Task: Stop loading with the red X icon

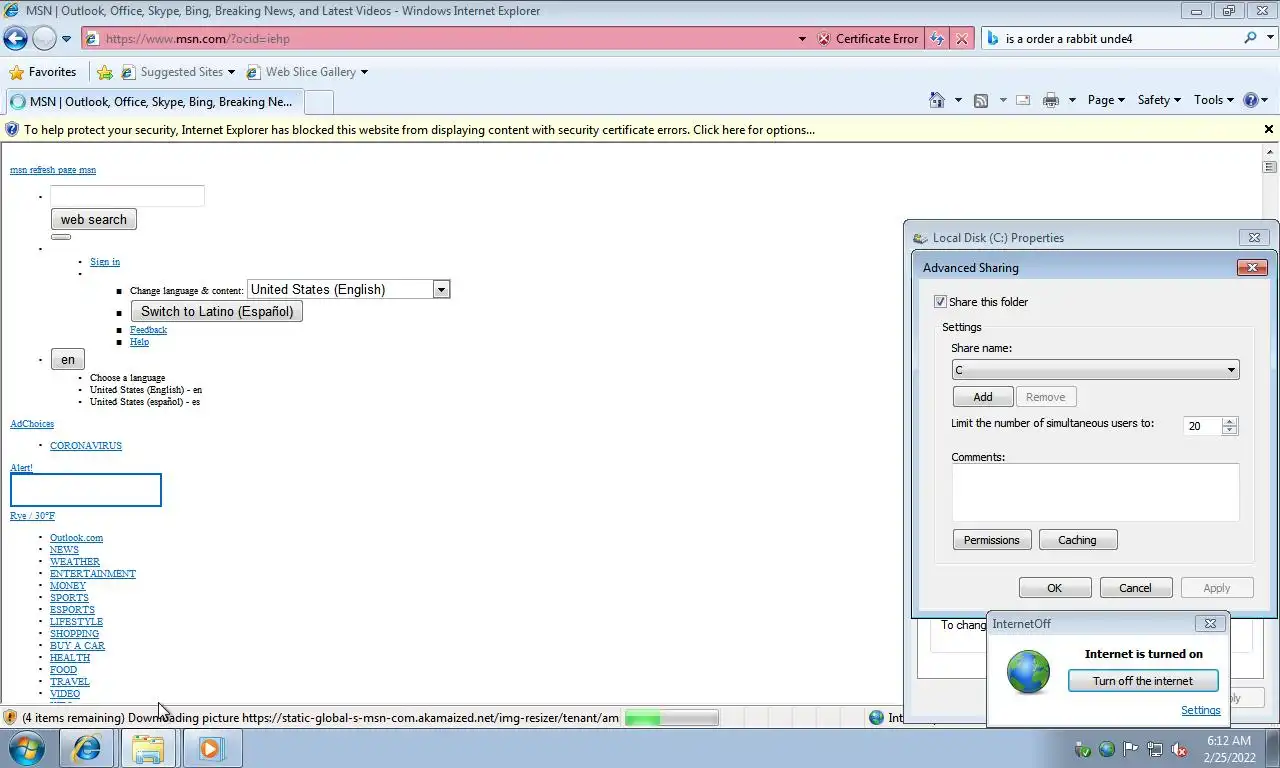Action: [x=961, y=39]
